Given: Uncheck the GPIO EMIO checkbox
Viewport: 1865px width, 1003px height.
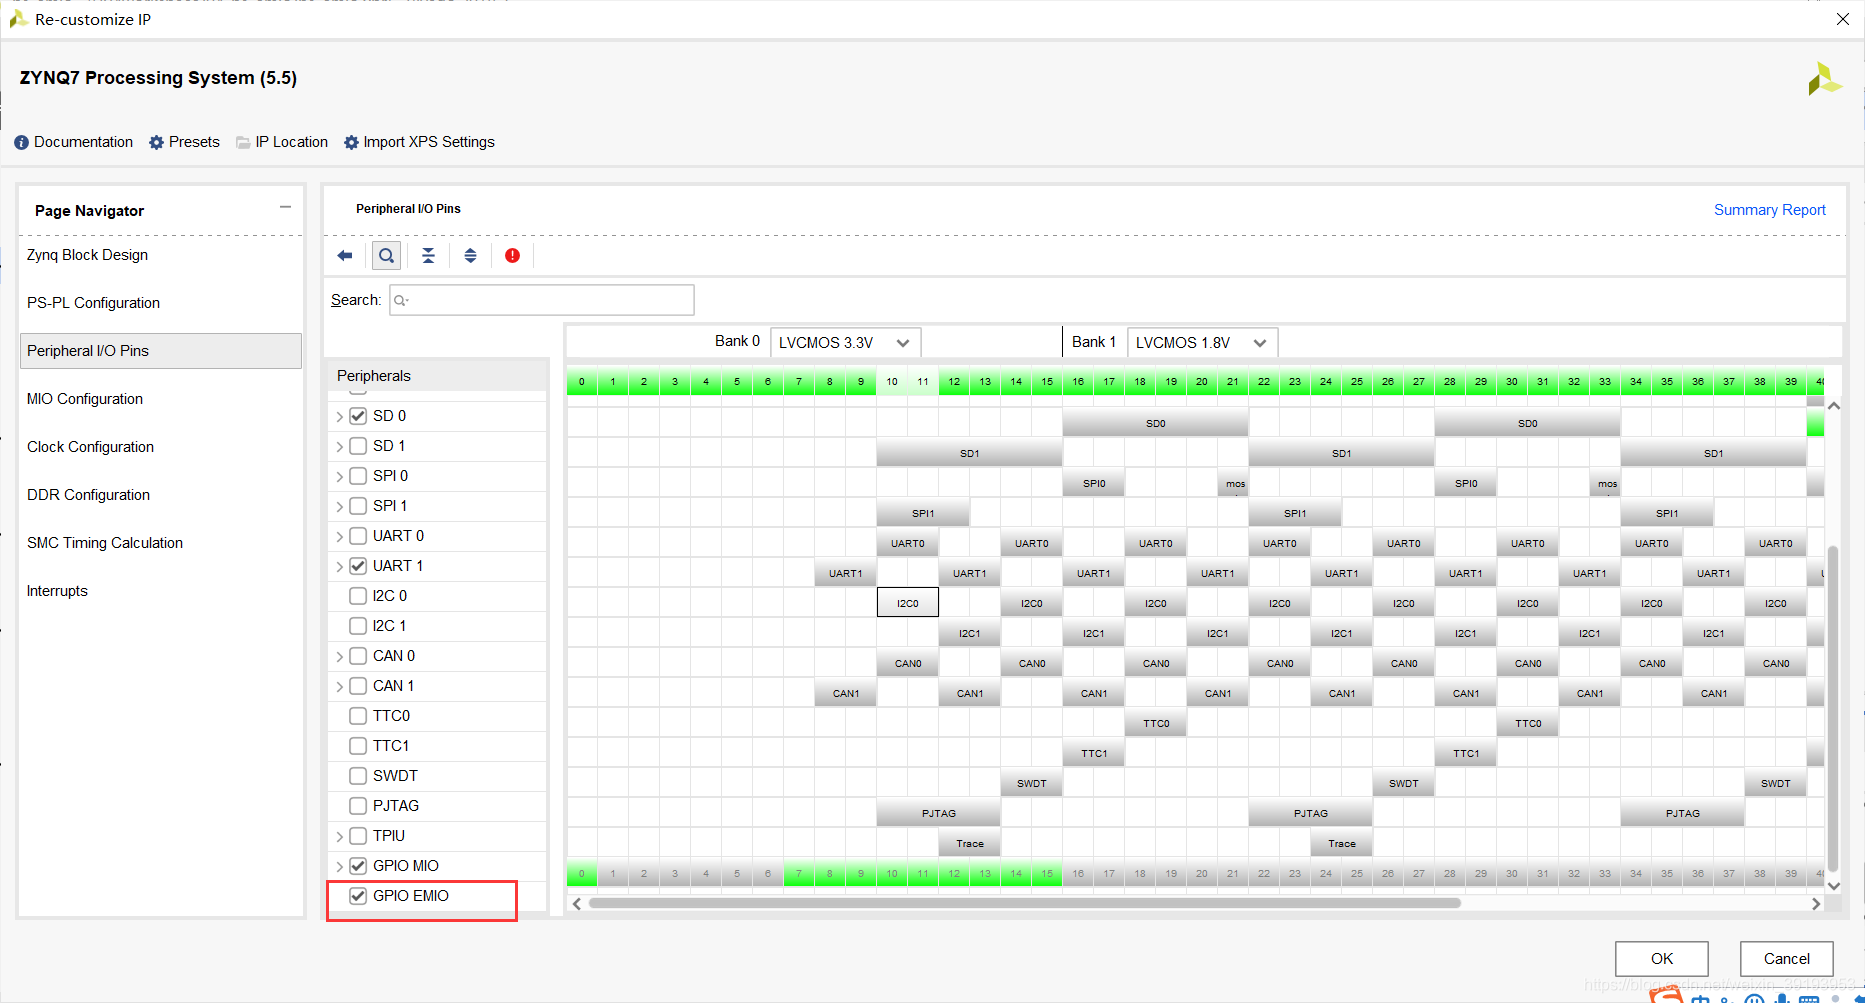Looking at the screenshot, I should (x=358, y=896).
